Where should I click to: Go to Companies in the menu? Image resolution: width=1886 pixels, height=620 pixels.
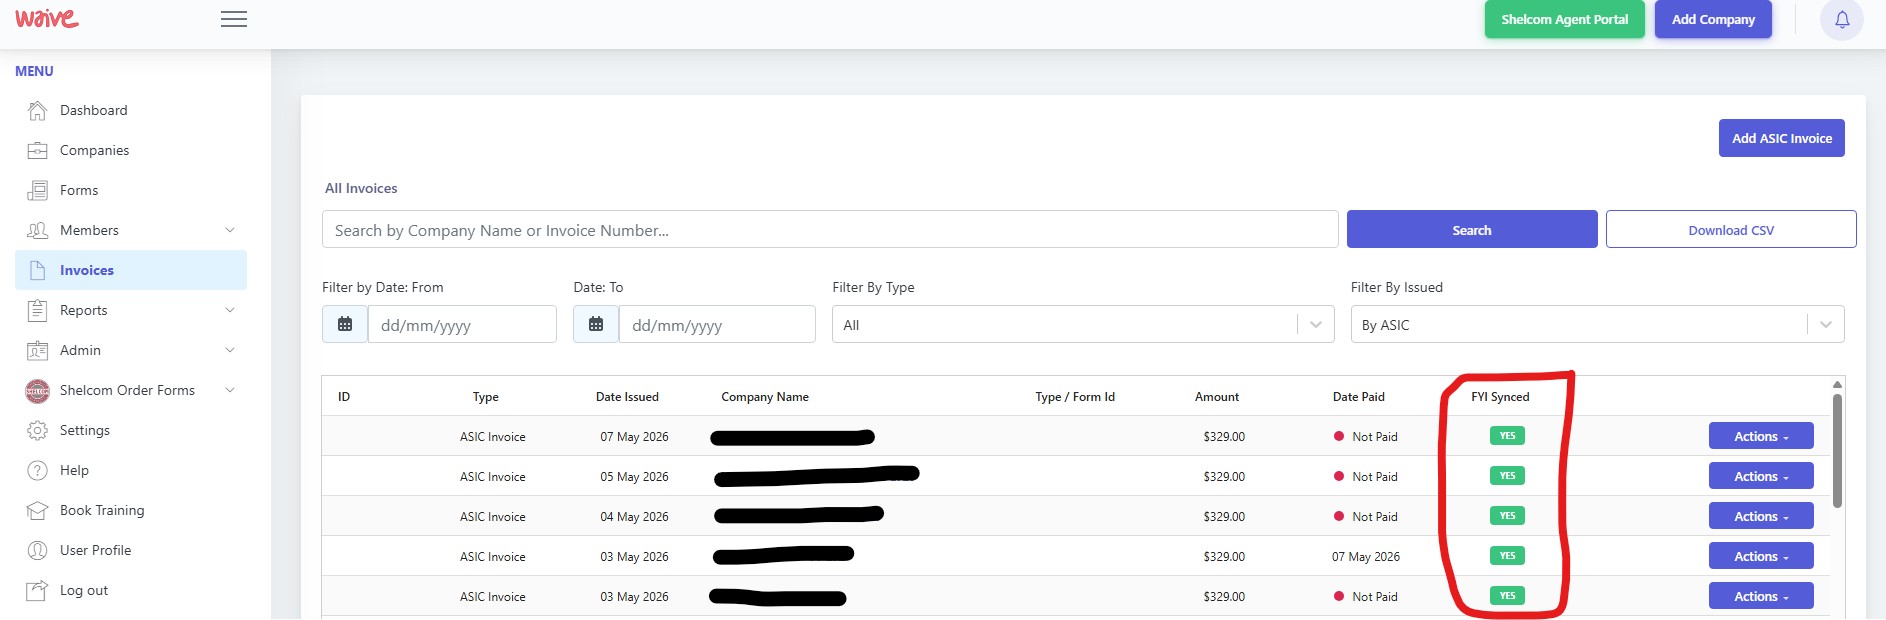click(131, 150)
